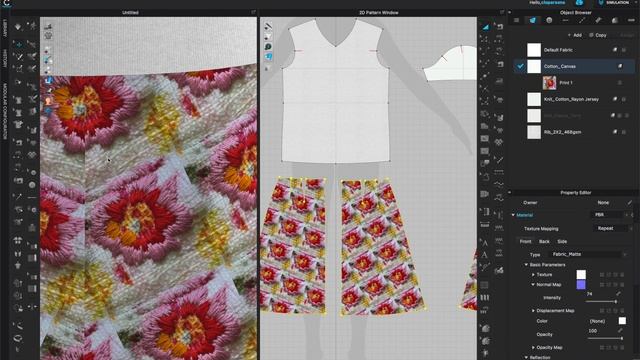
Task: Click the cloud icon next to Hello username
Action: point(579,2)
